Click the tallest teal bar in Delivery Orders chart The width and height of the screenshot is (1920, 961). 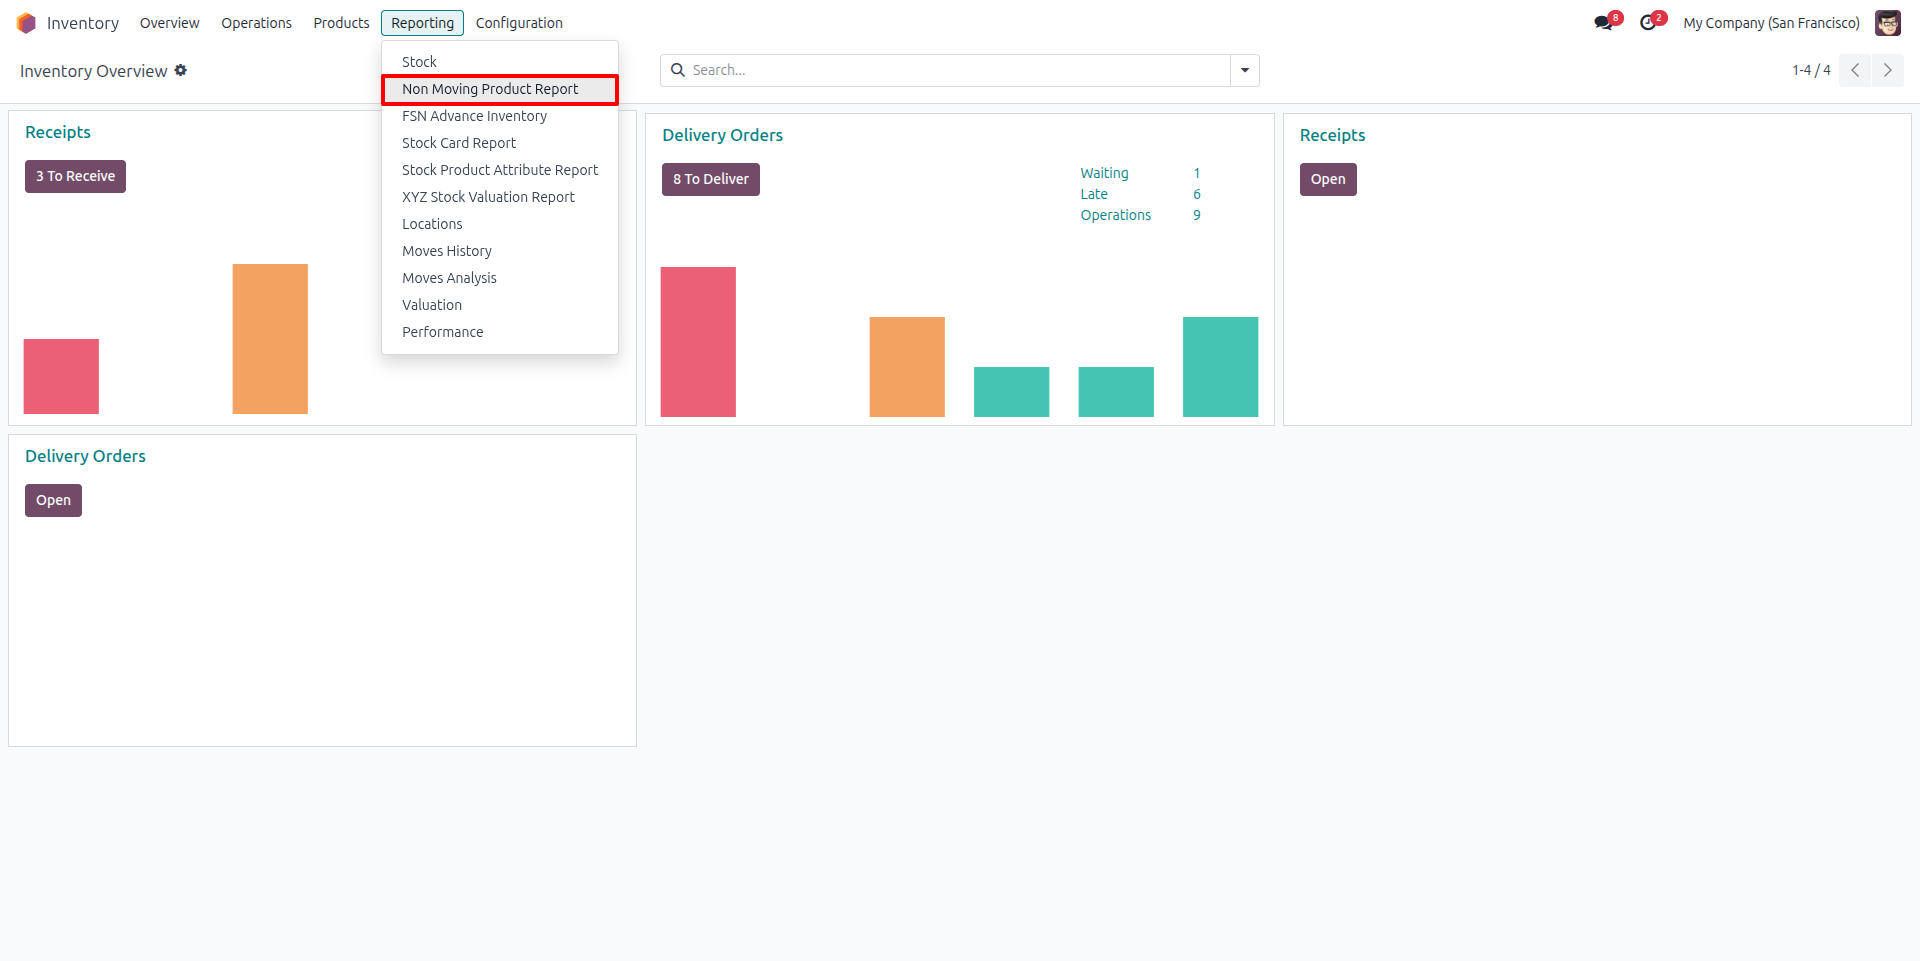[x=1220, y=367]
